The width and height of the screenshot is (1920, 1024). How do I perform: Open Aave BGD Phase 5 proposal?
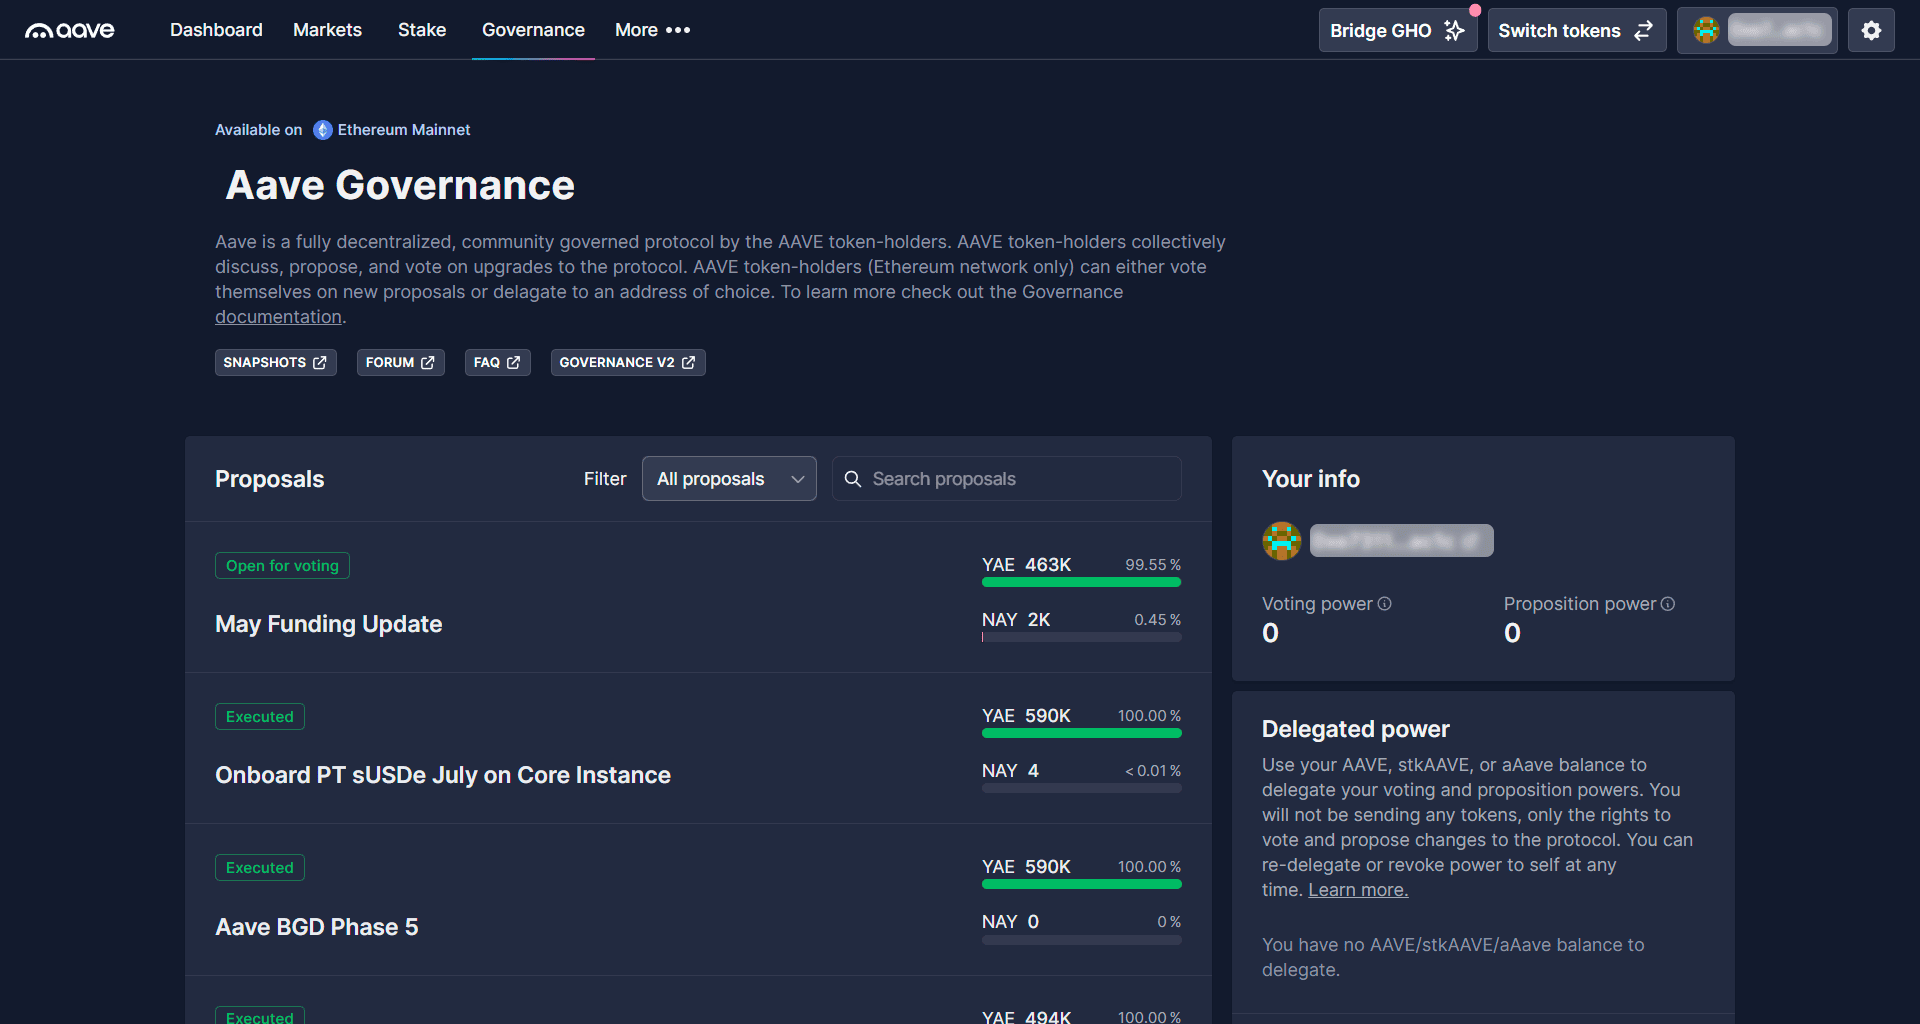pyautogui.click(x=317, y=927)
